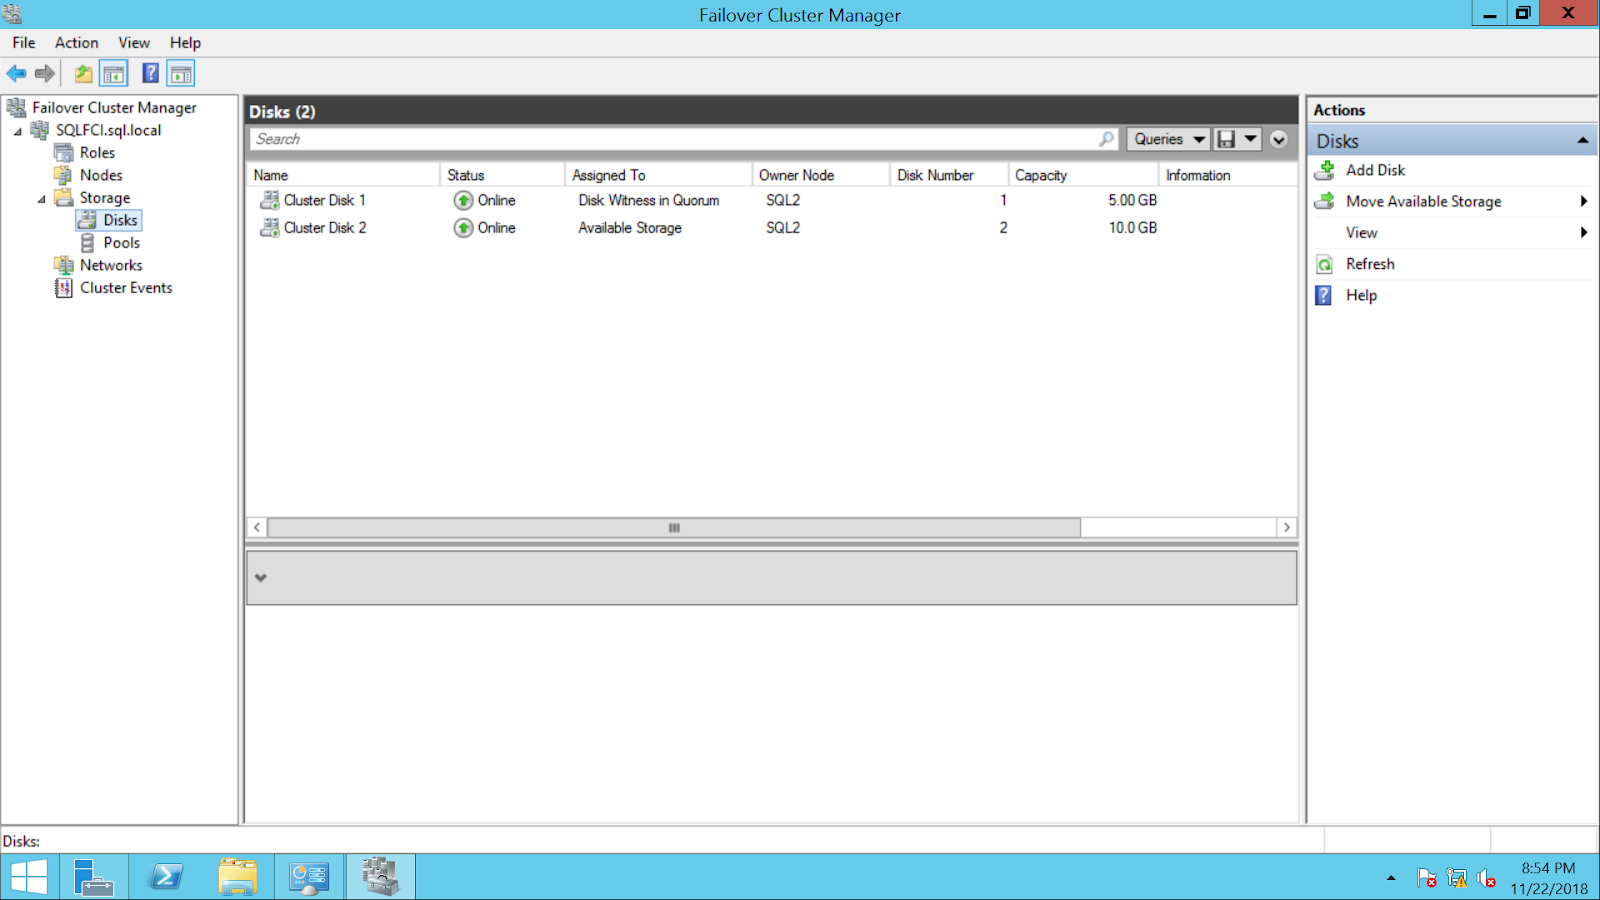This screenshot has width=1600, height=900.
Task: Click Move Available Storage action
Action: coord(1423,201)
